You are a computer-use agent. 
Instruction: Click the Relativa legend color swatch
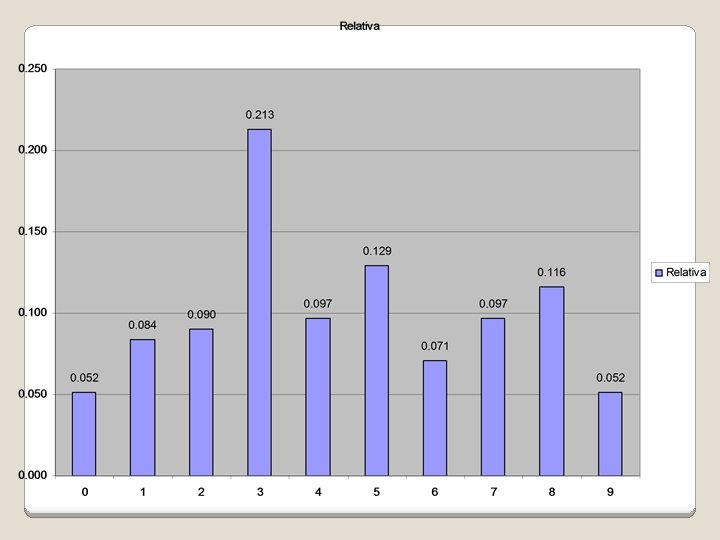click(659, 273)
